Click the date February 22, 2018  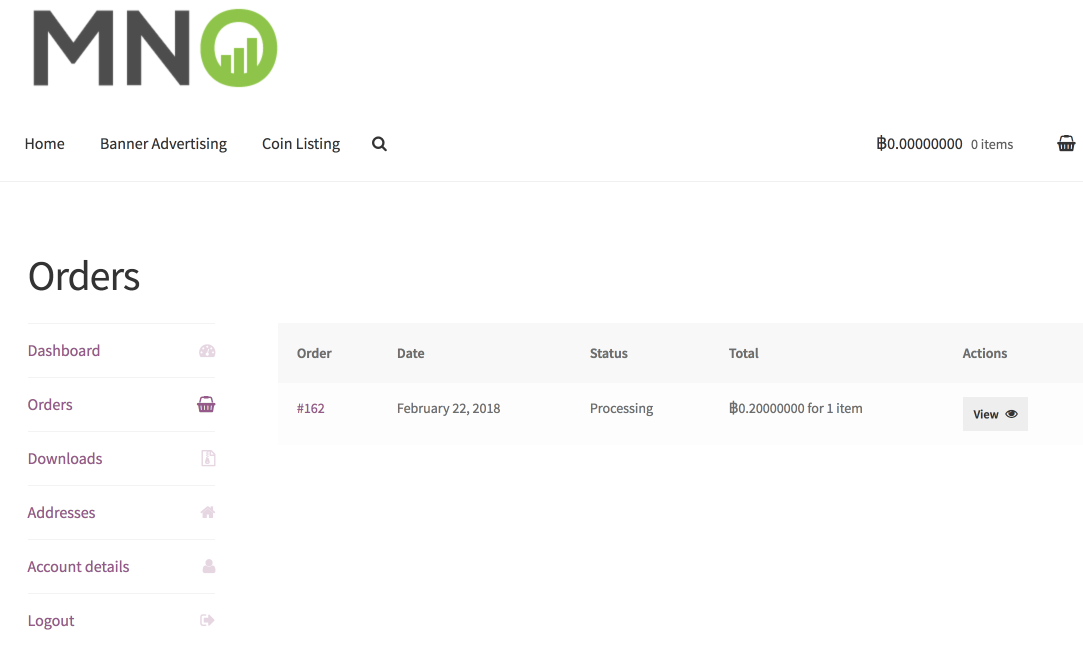(448, 408)
